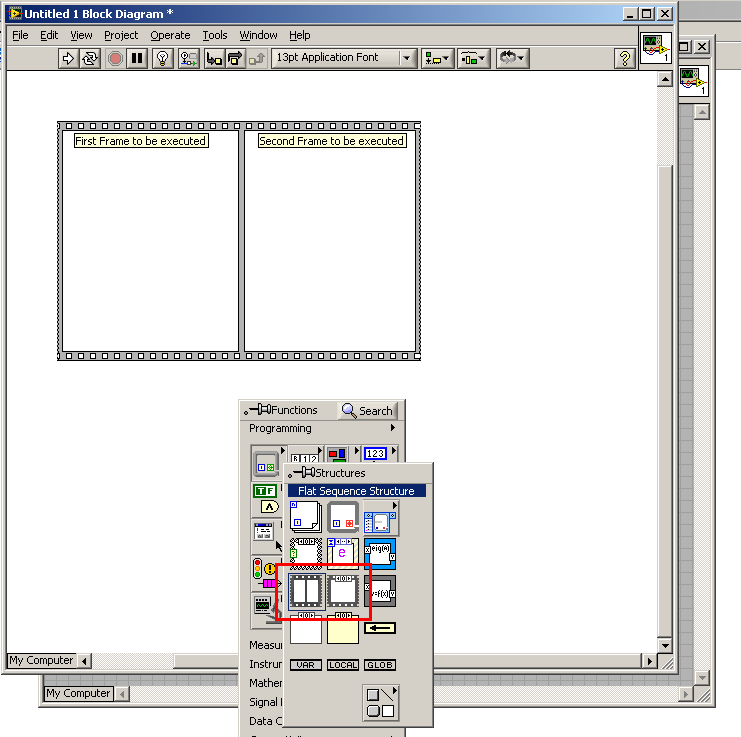Click the Run arrow button
Image resolution: width=741 pixels, height=737 pixels.
coord(68,59)
